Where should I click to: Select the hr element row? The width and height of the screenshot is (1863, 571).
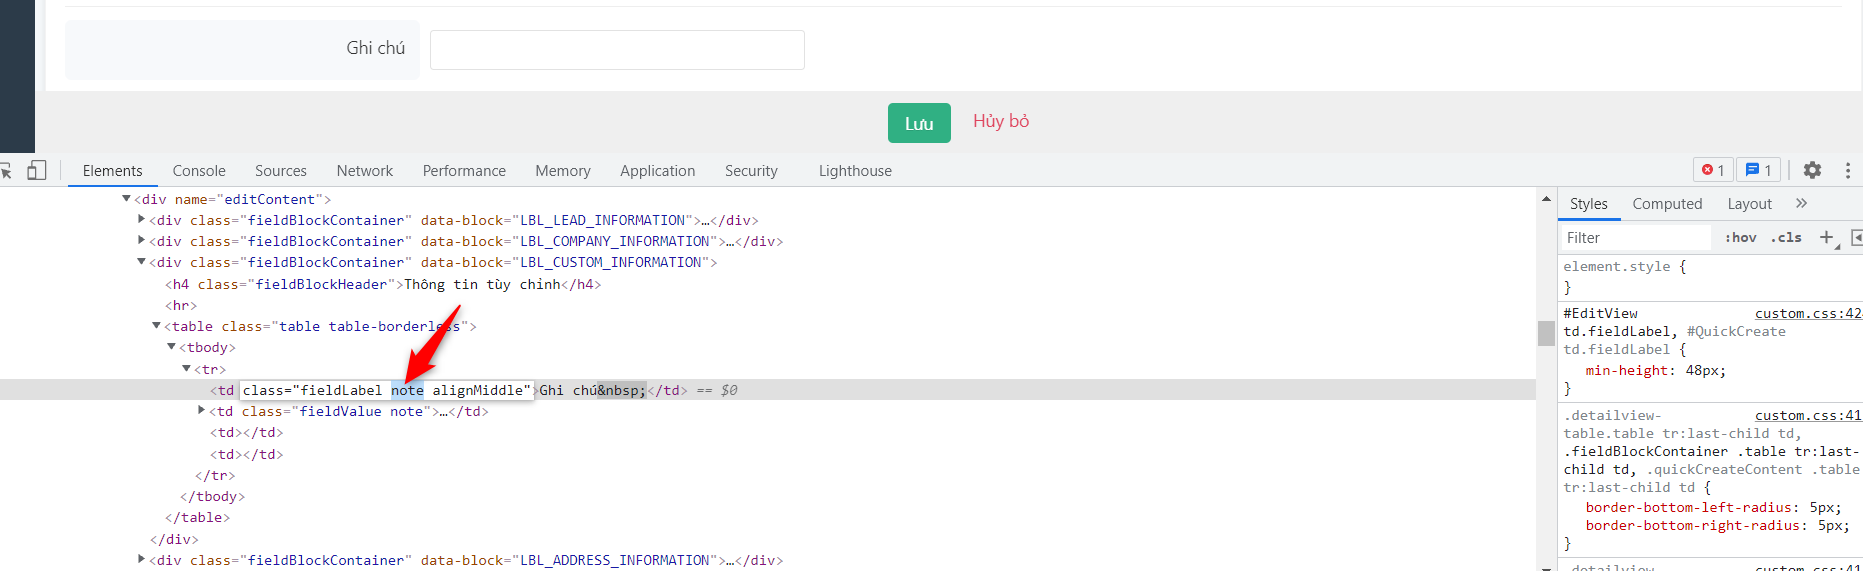point(181,305)
